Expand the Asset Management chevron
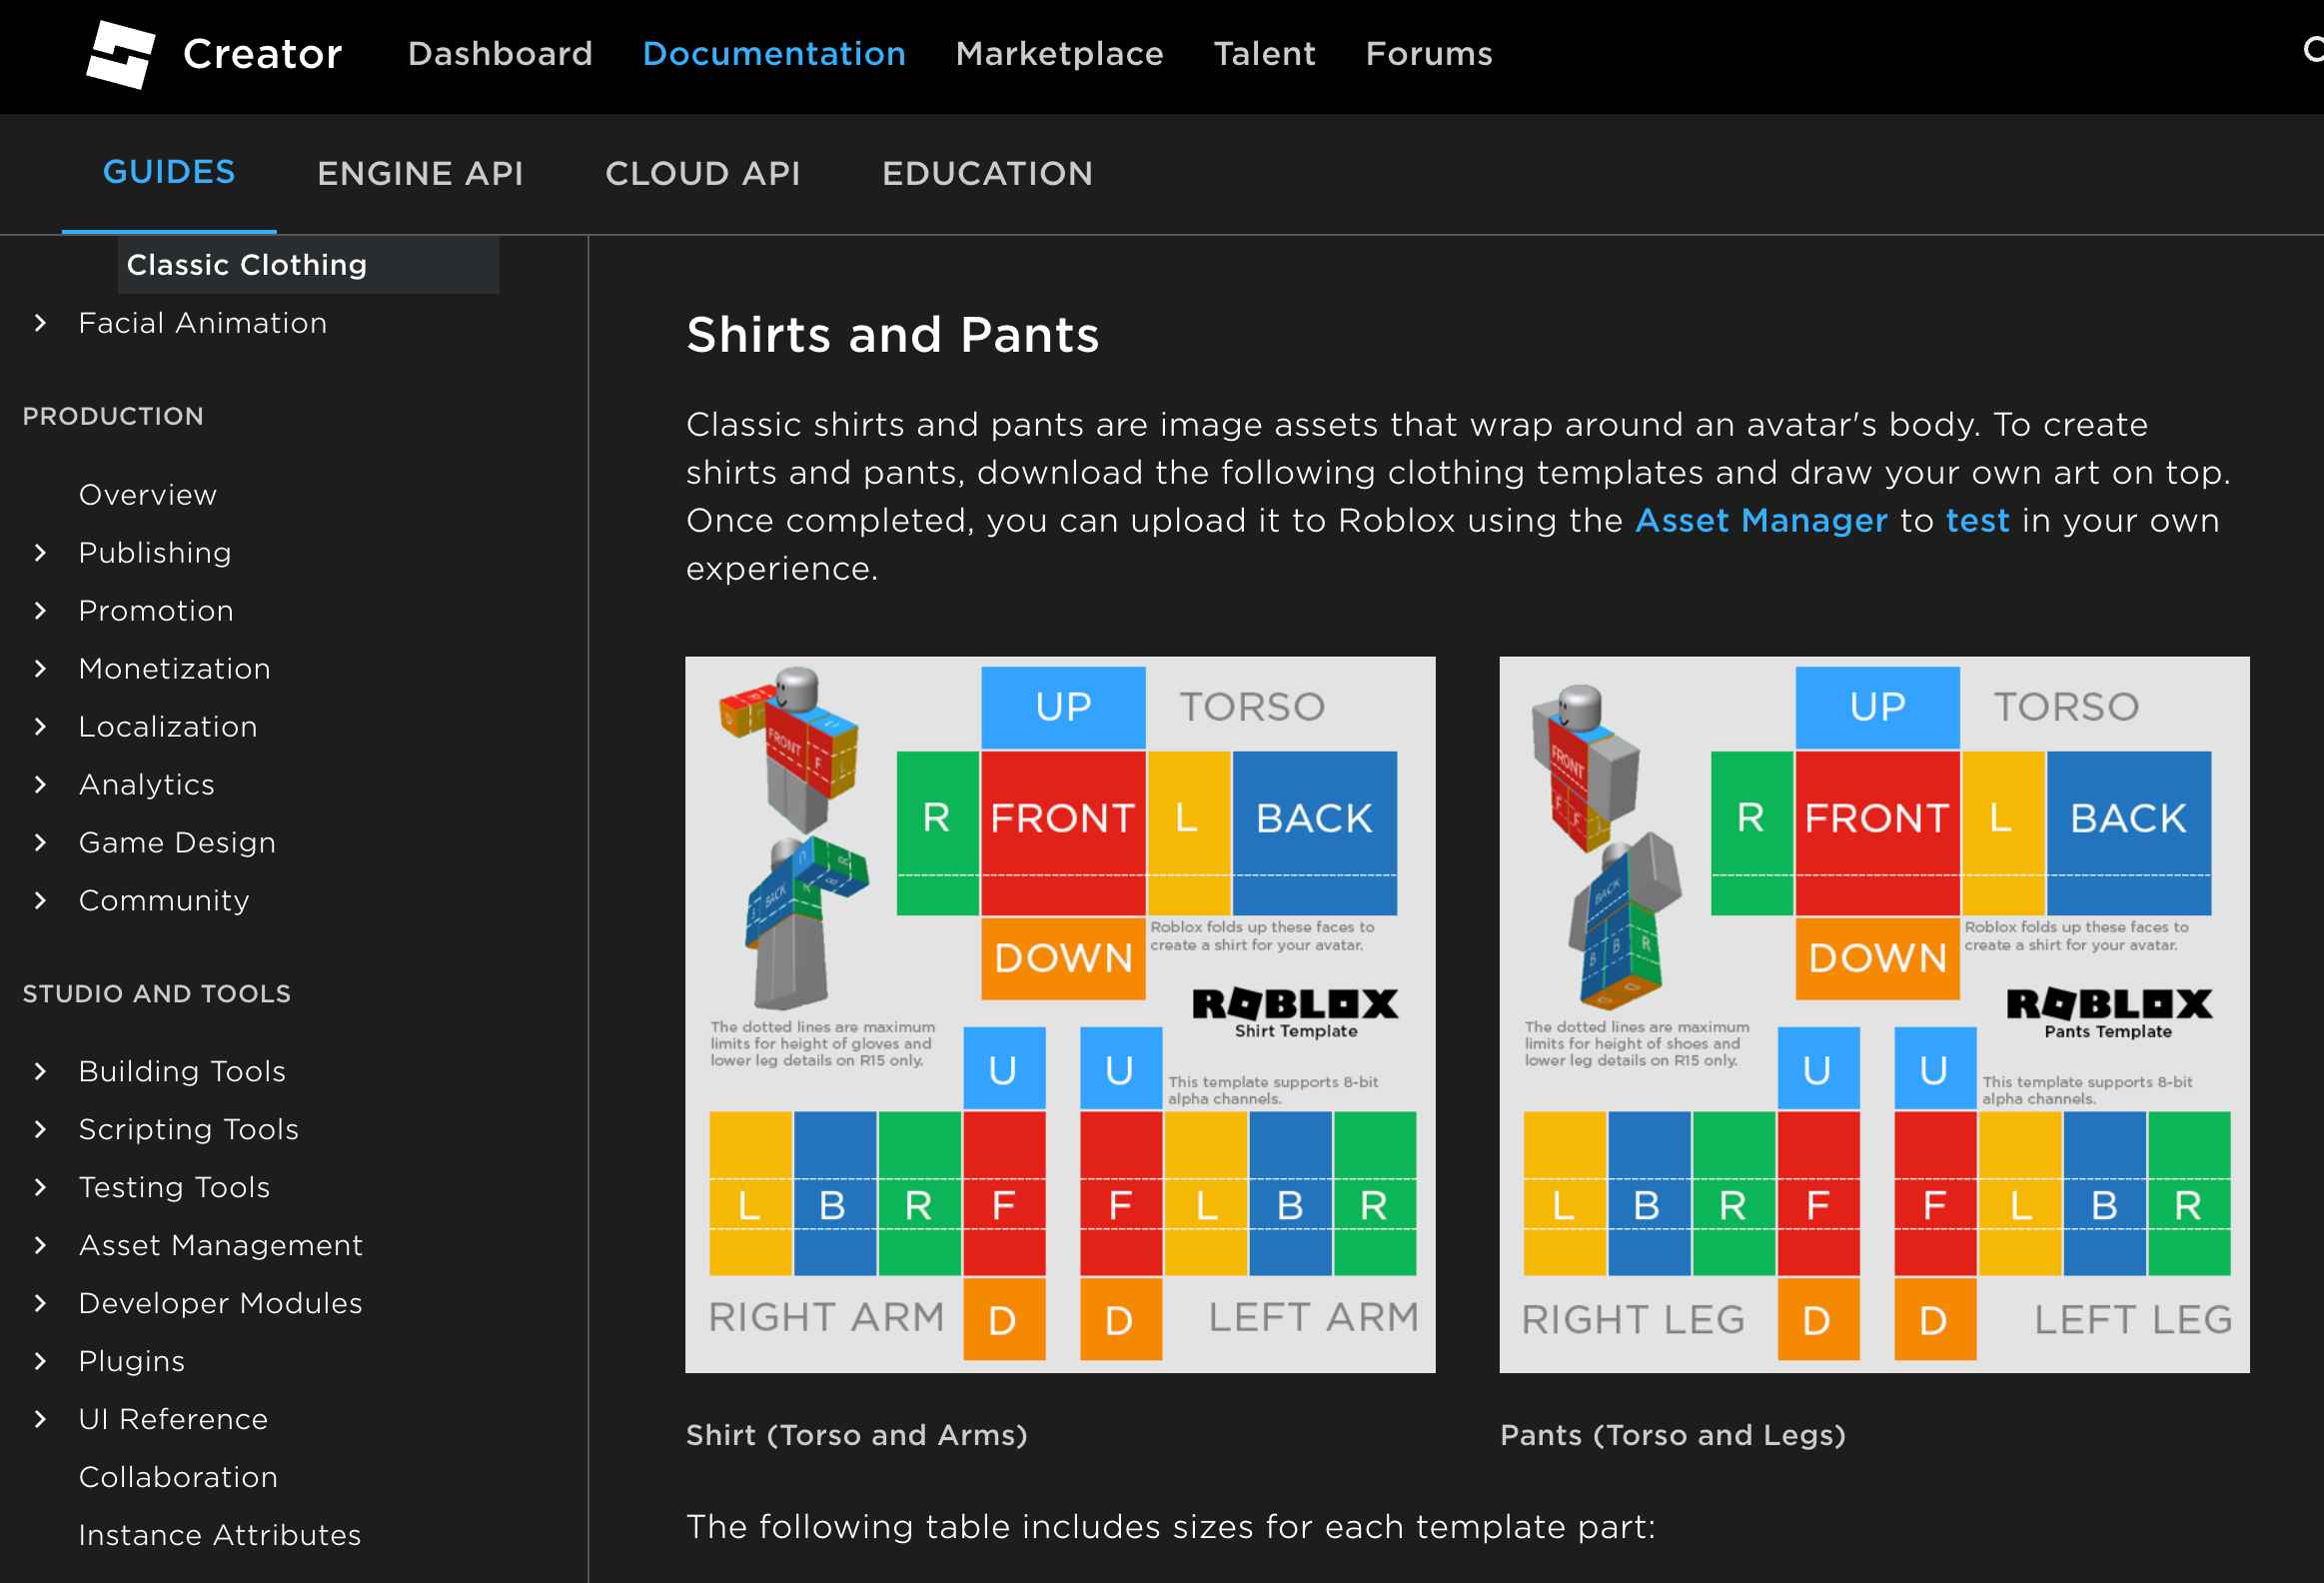The width and height of the screenshot is (2324, 1583). click(x=40, y=1245)
